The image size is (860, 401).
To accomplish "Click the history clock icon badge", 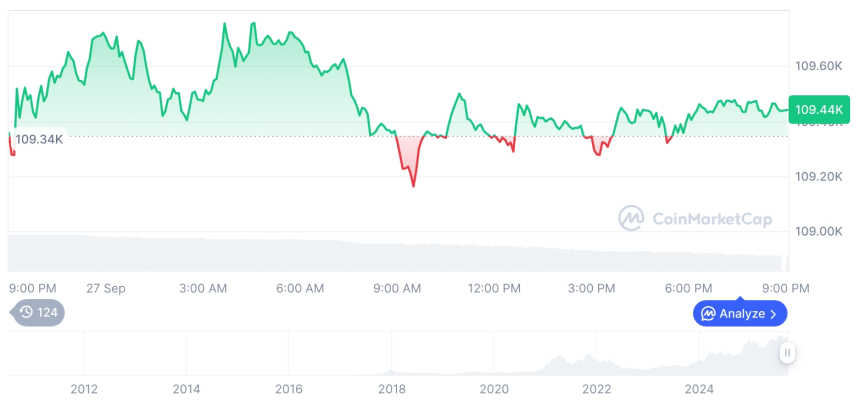I will [27, 312].
